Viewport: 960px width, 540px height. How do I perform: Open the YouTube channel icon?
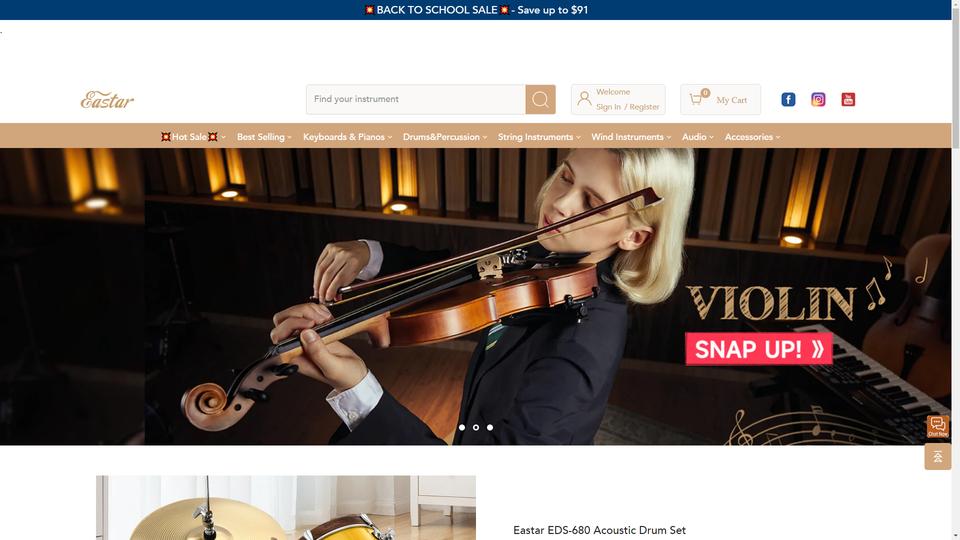click(x=848, y=99)
